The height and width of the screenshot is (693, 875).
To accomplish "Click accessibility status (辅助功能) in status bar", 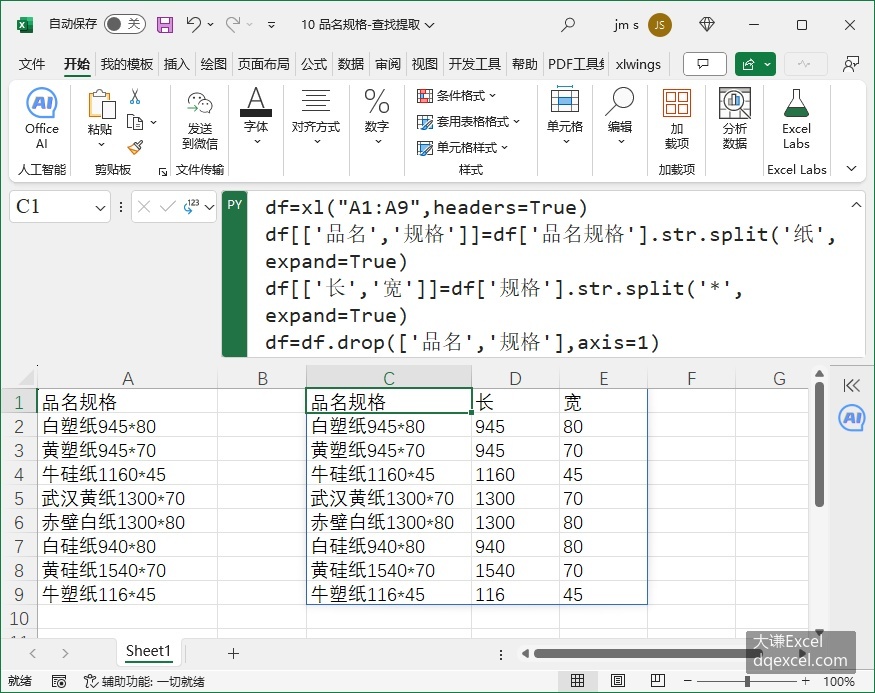I will (144, 681).
